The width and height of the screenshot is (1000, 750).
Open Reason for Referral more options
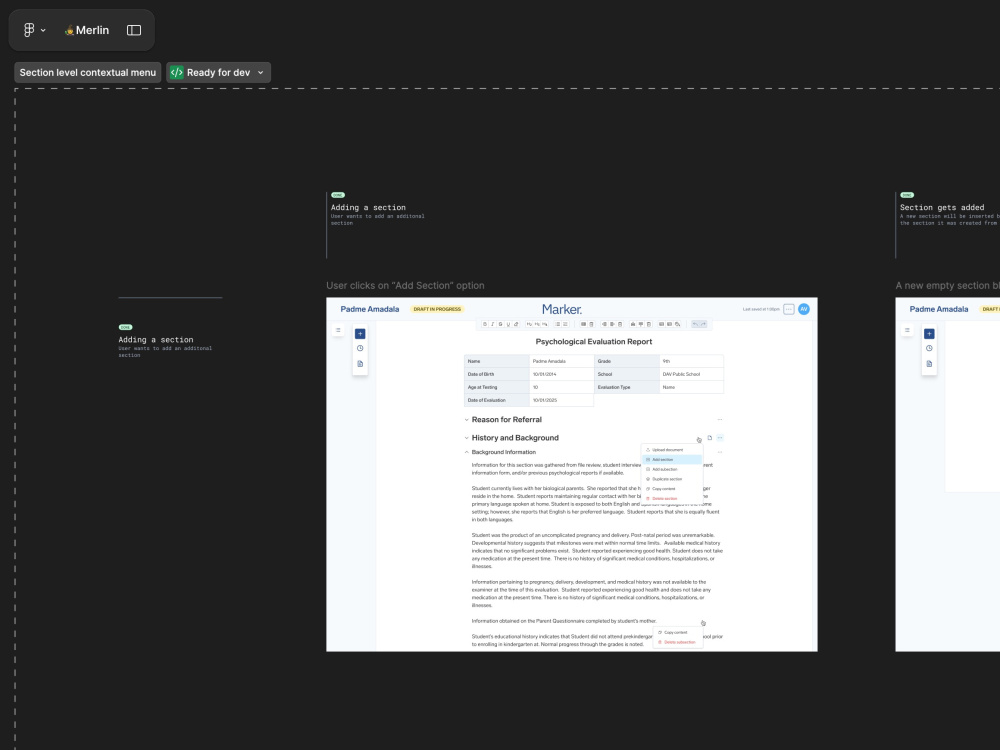tap(719, 420)
